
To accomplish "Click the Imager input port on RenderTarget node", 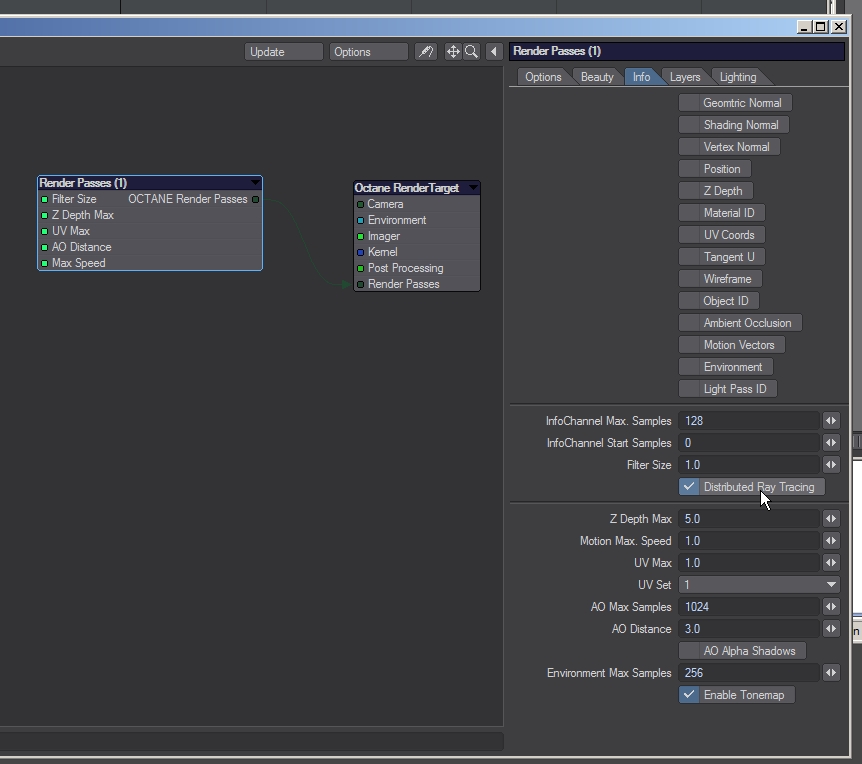I will [361, 236].
